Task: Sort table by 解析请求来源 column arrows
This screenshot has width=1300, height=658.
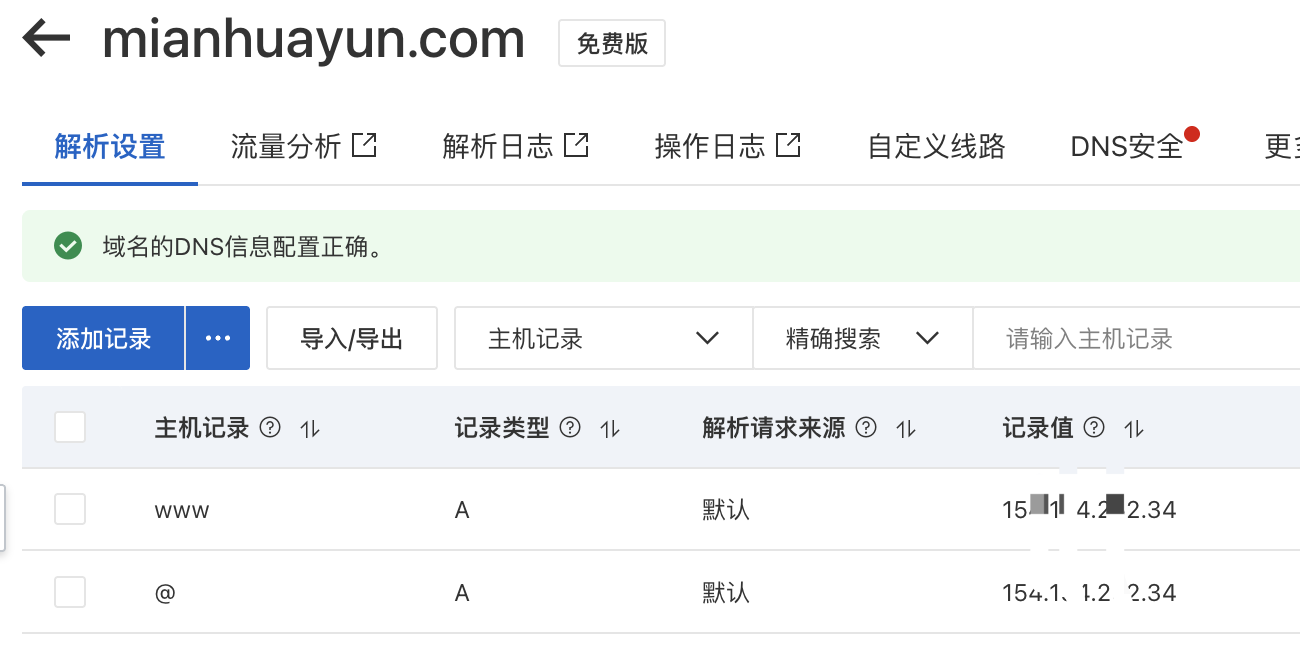Action: pyautogui.click(x=906, y=429)
